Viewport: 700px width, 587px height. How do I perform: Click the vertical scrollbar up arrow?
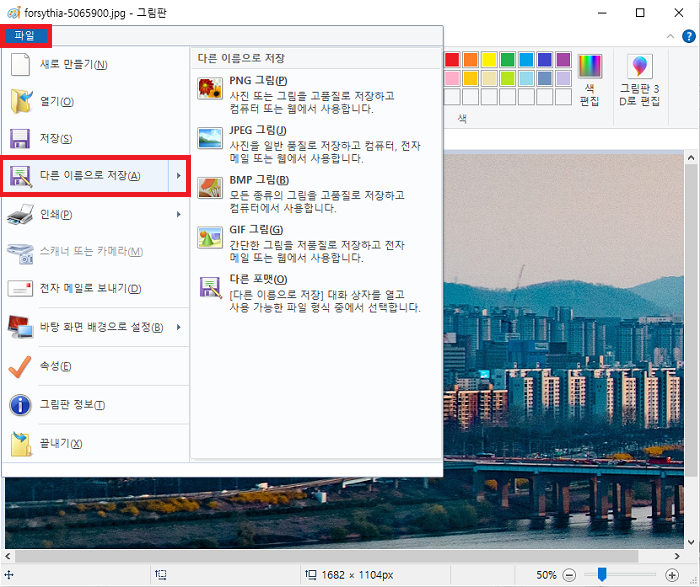[x=691, y=158]
